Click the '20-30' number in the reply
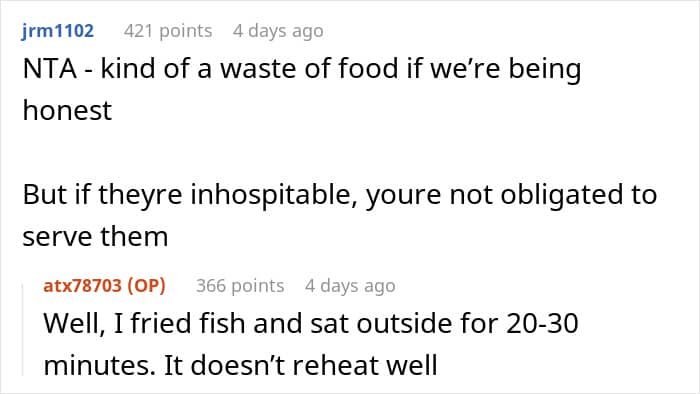The image size is (700, 394). tap(542, 323)
